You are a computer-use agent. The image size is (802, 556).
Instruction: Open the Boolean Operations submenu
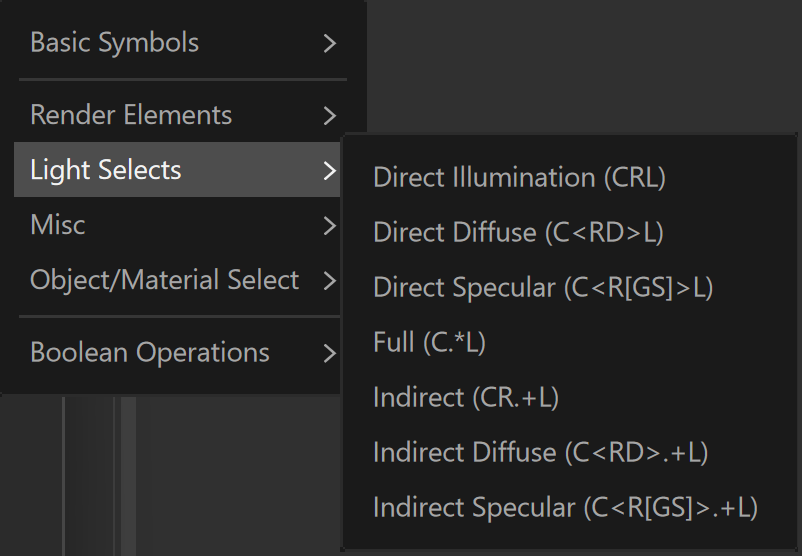tap(177, 352)
